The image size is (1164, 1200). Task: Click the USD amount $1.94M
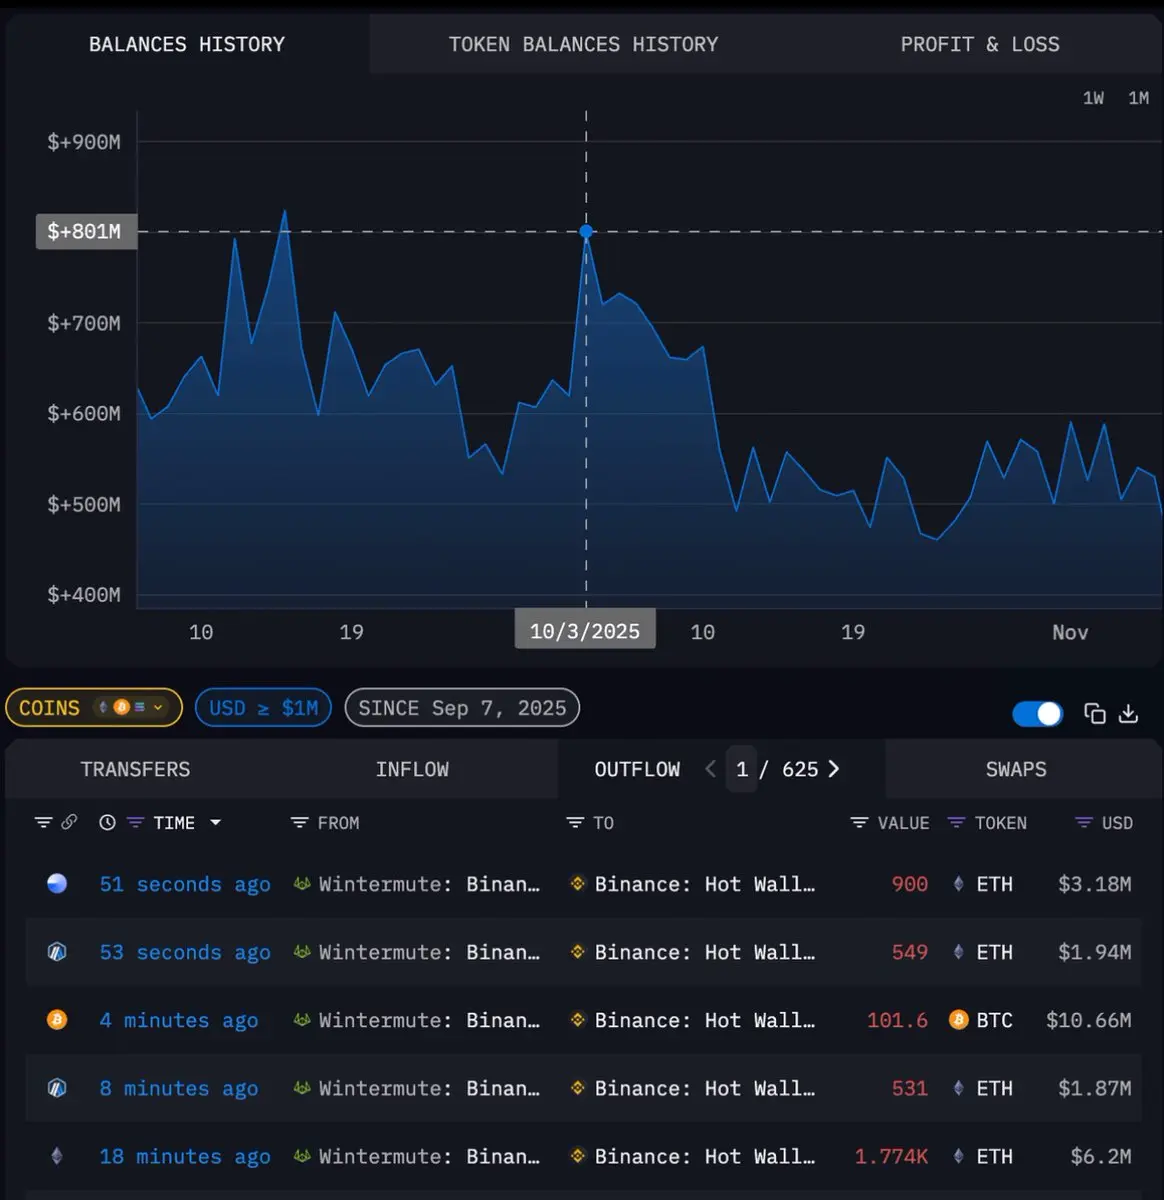click(x=1094, y=952)
